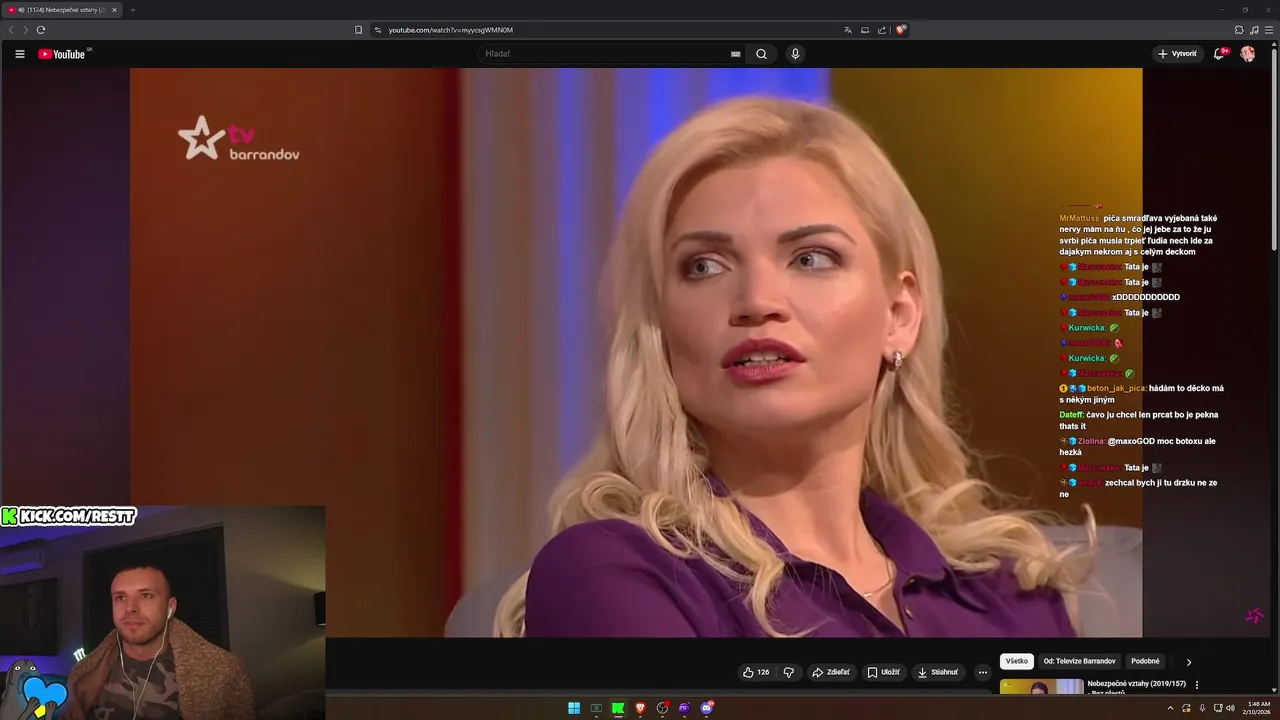Show hidden system tray icons
1280x720 pixels.
[x=1170, y=708]
